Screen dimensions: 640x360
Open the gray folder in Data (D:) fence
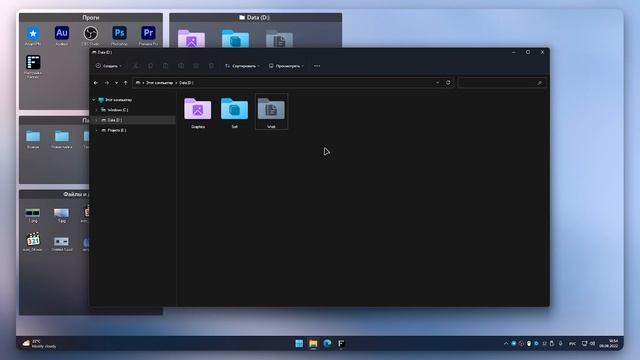tap(279, 39)
